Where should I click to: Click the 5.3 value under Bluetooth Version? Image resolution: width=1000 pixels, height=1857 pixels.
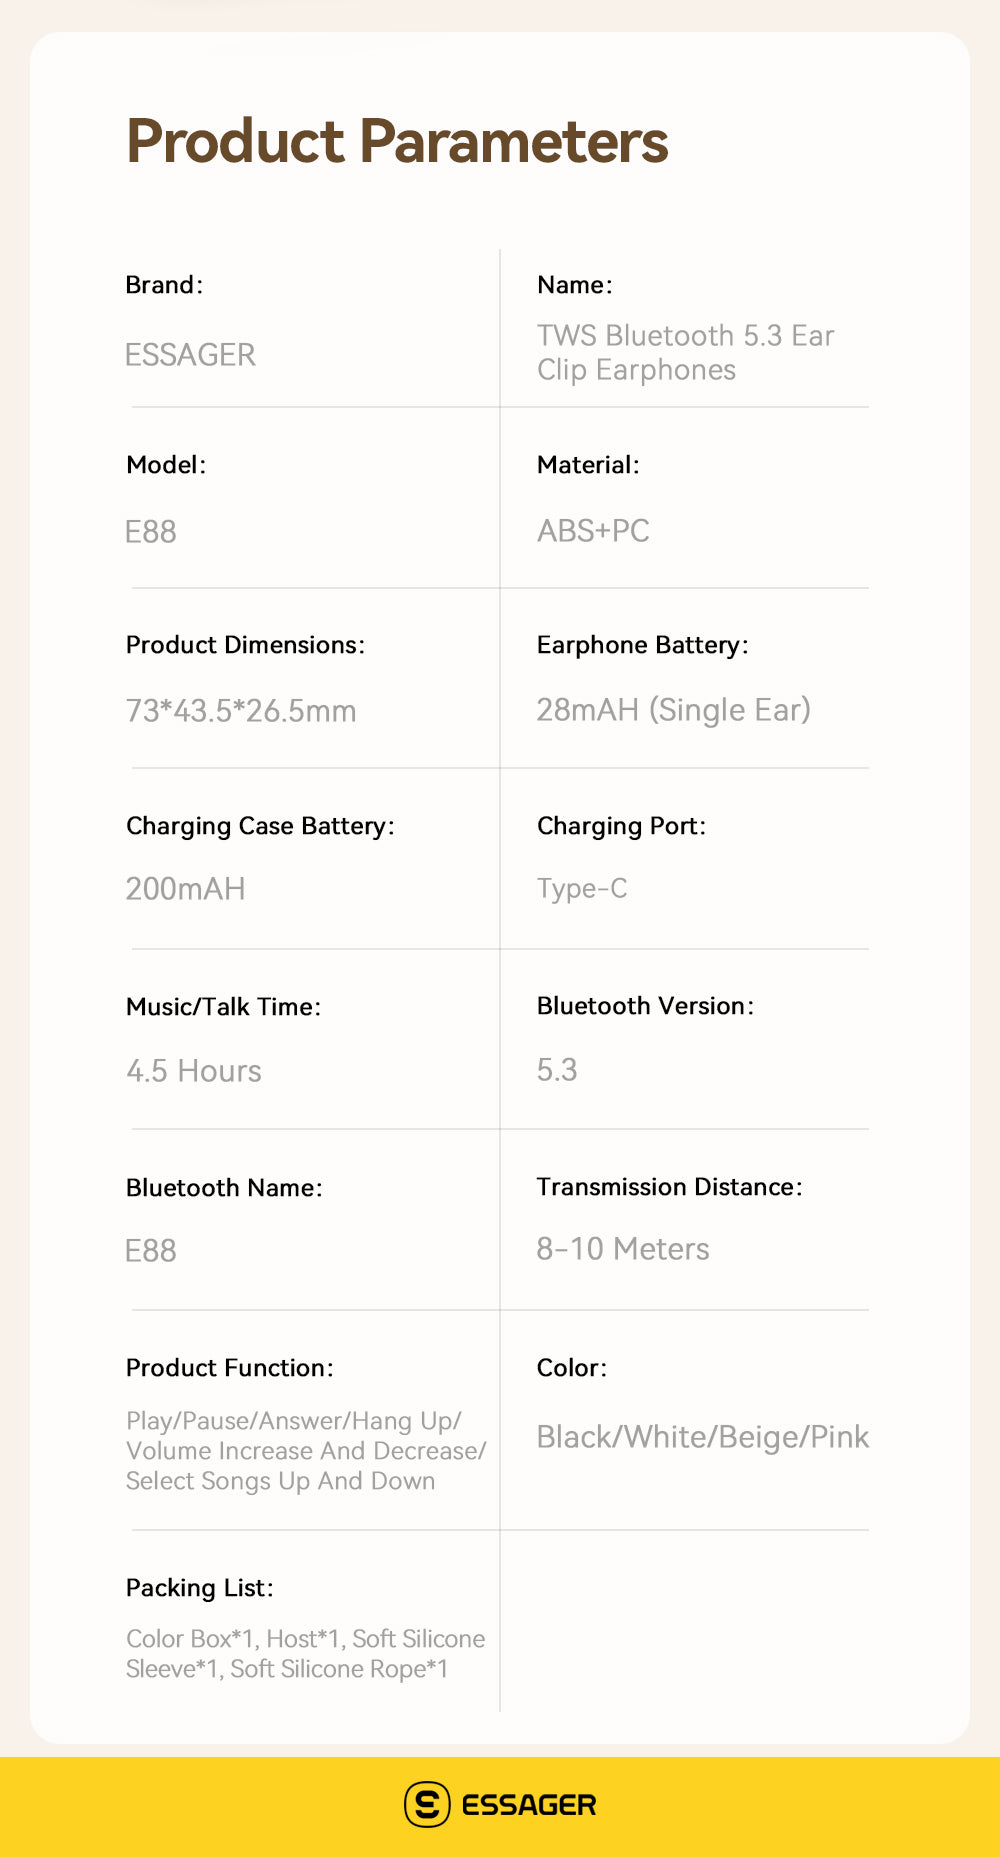click(557, 1070)
